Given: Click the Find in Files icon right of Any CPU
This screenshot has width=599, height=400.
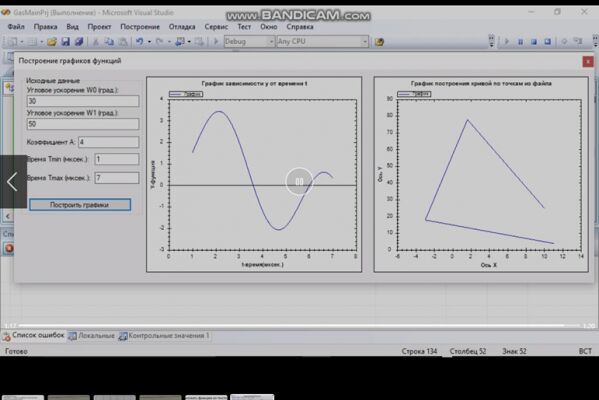Looking at the screenshot, I should point(379,42).
